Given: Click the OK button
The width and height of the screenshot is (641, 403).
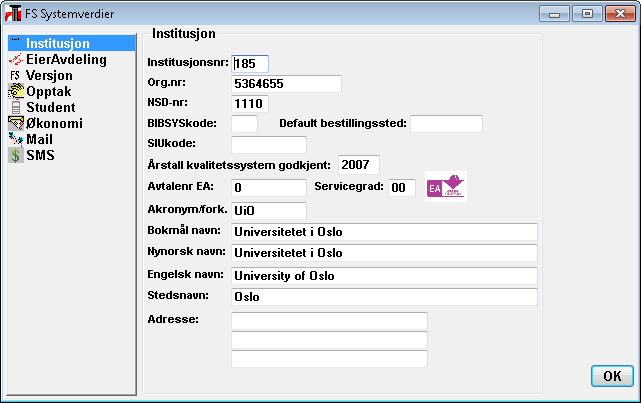Looking at the screenshot, I should click(x=612, y=376).
